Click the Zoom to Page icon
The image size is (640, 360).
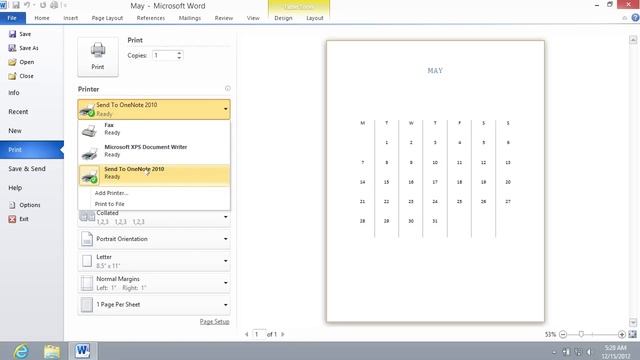click(x=633, y=334)
